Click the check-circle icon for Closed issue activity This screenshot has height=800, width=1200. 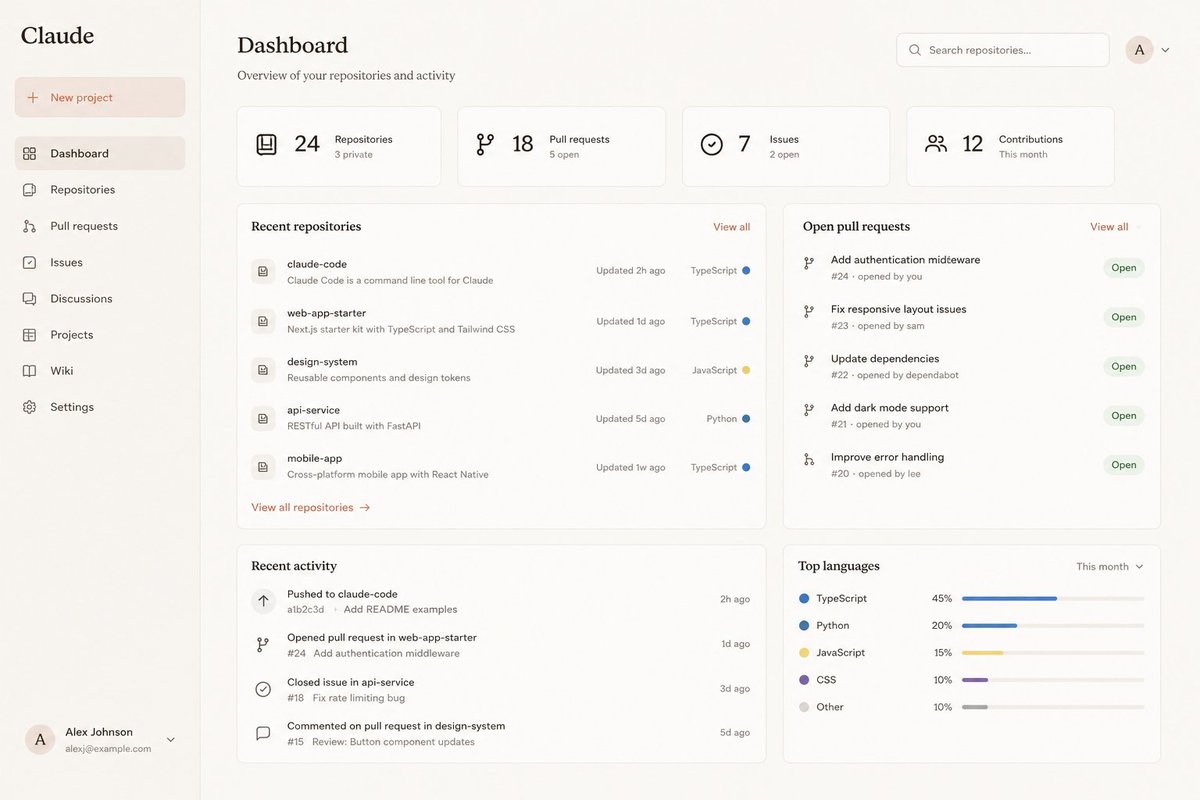(263, 689)
